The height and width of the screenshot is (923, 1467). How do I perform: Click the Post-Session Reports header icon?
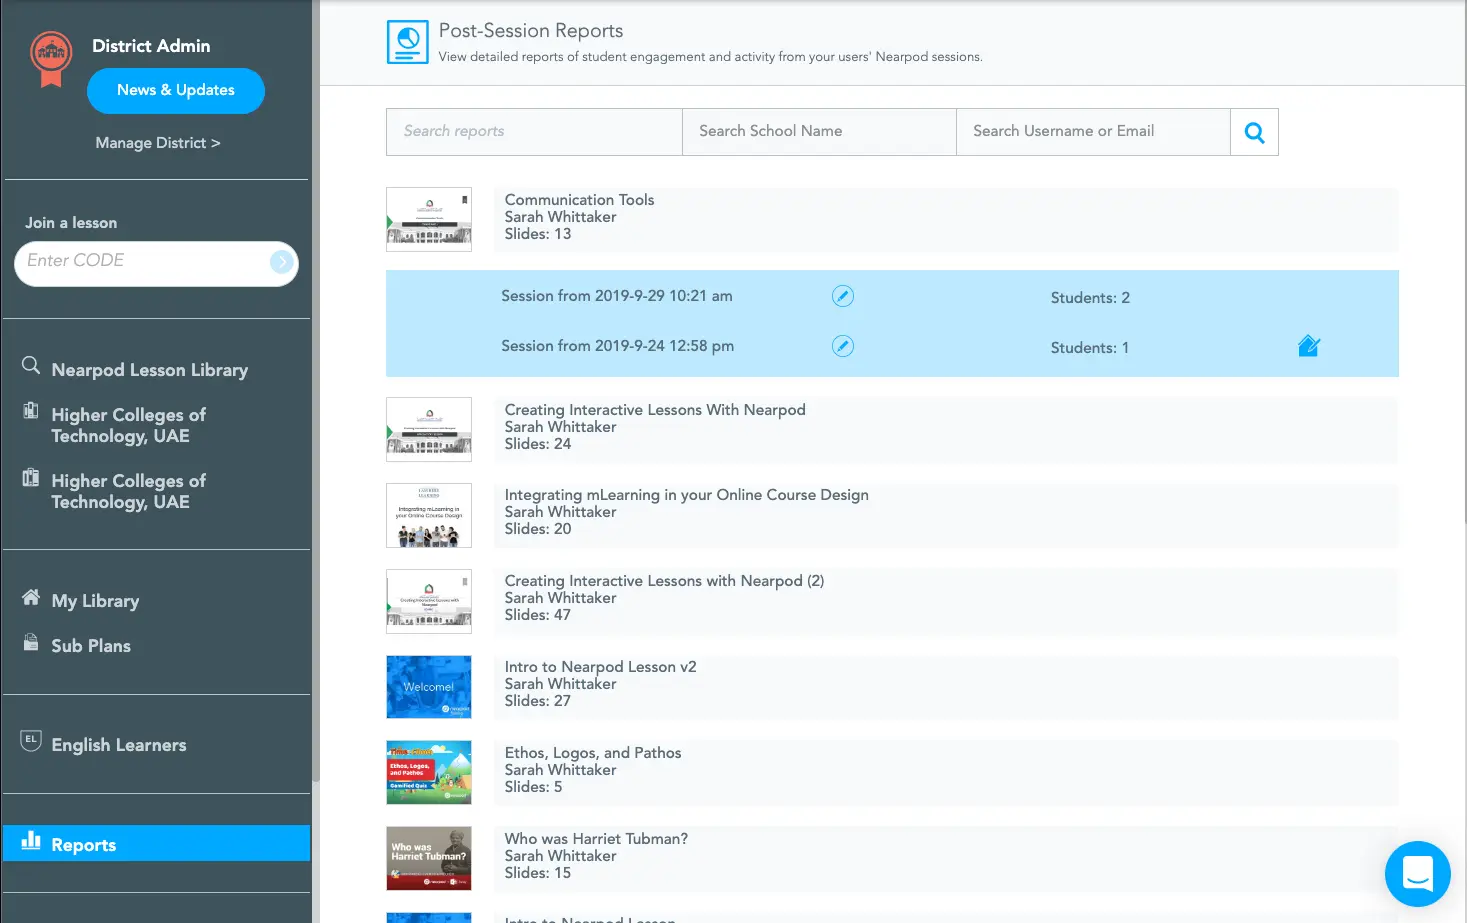click(406, 41)
